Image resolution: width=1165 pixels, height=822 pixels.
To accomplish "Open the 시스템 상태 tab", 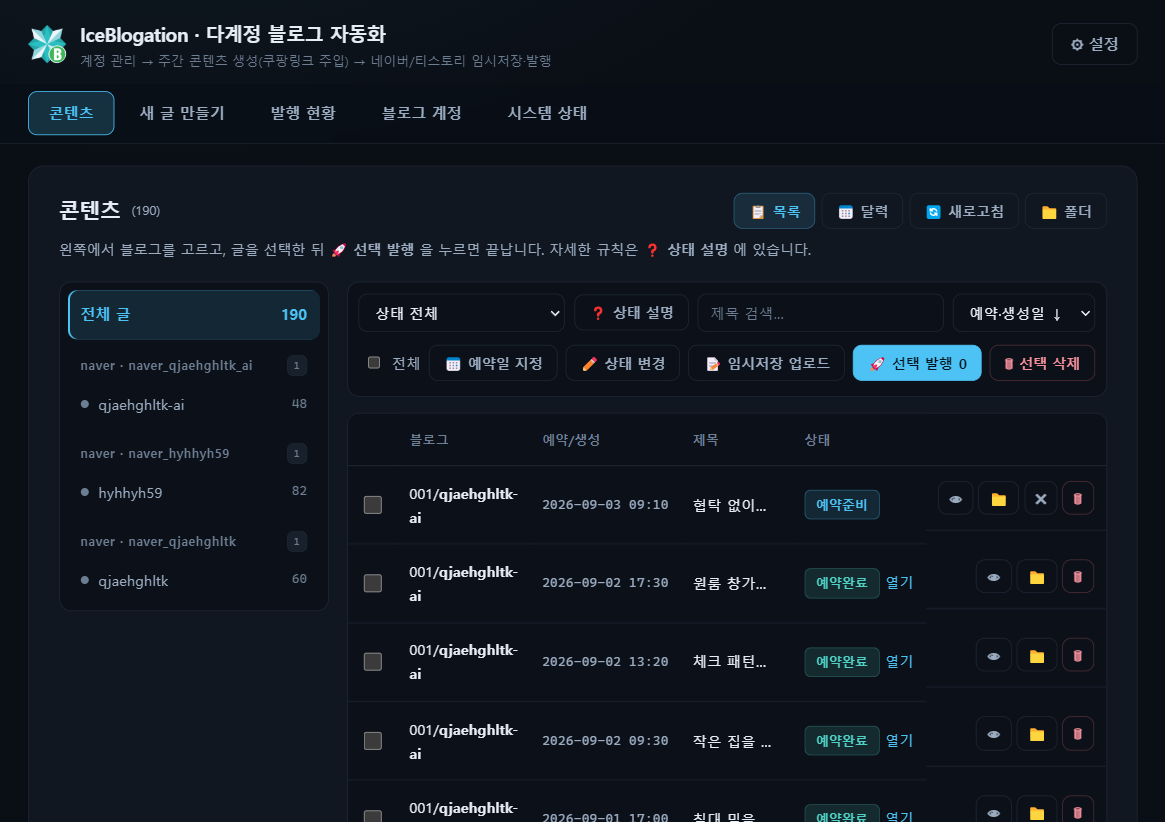I will pos(547,113).
